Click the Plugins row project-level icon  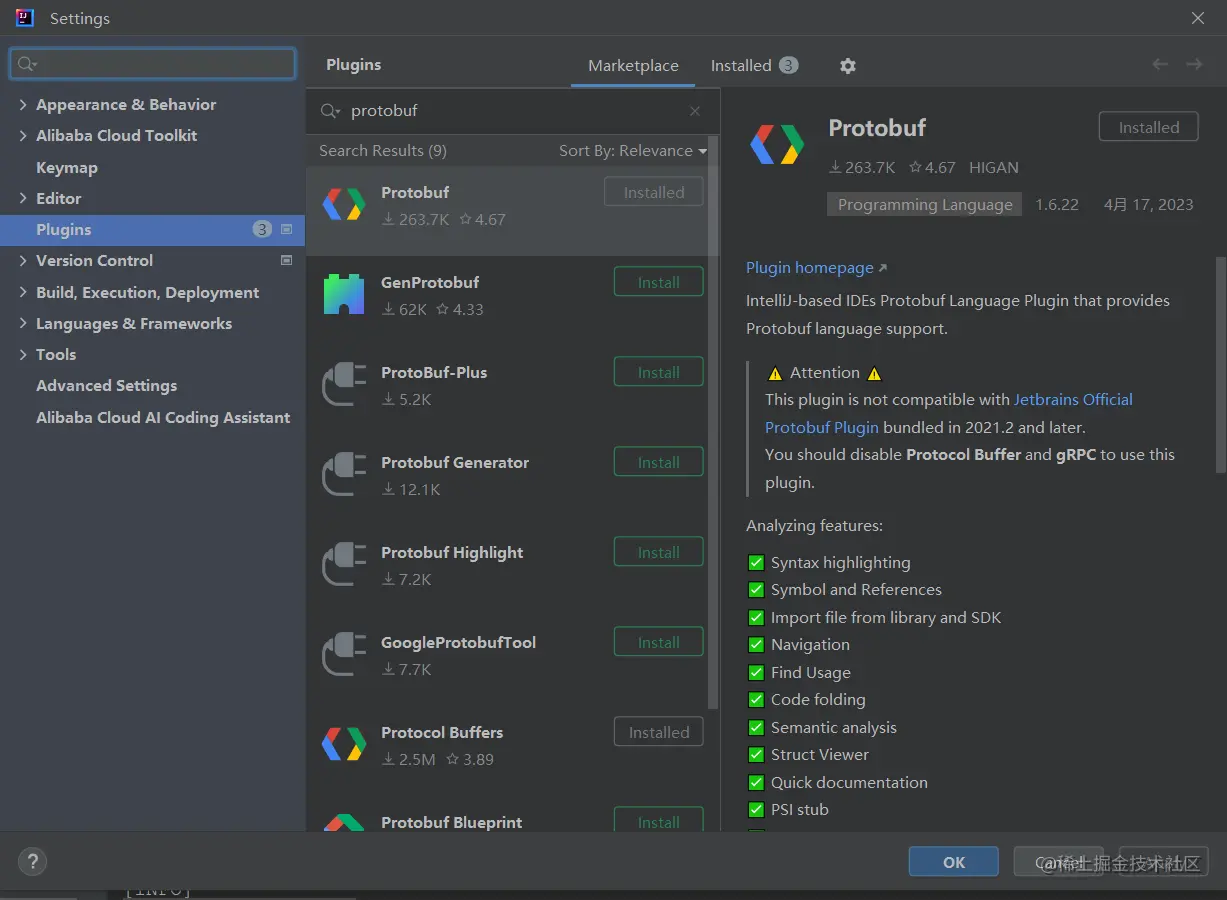(286, 229)
